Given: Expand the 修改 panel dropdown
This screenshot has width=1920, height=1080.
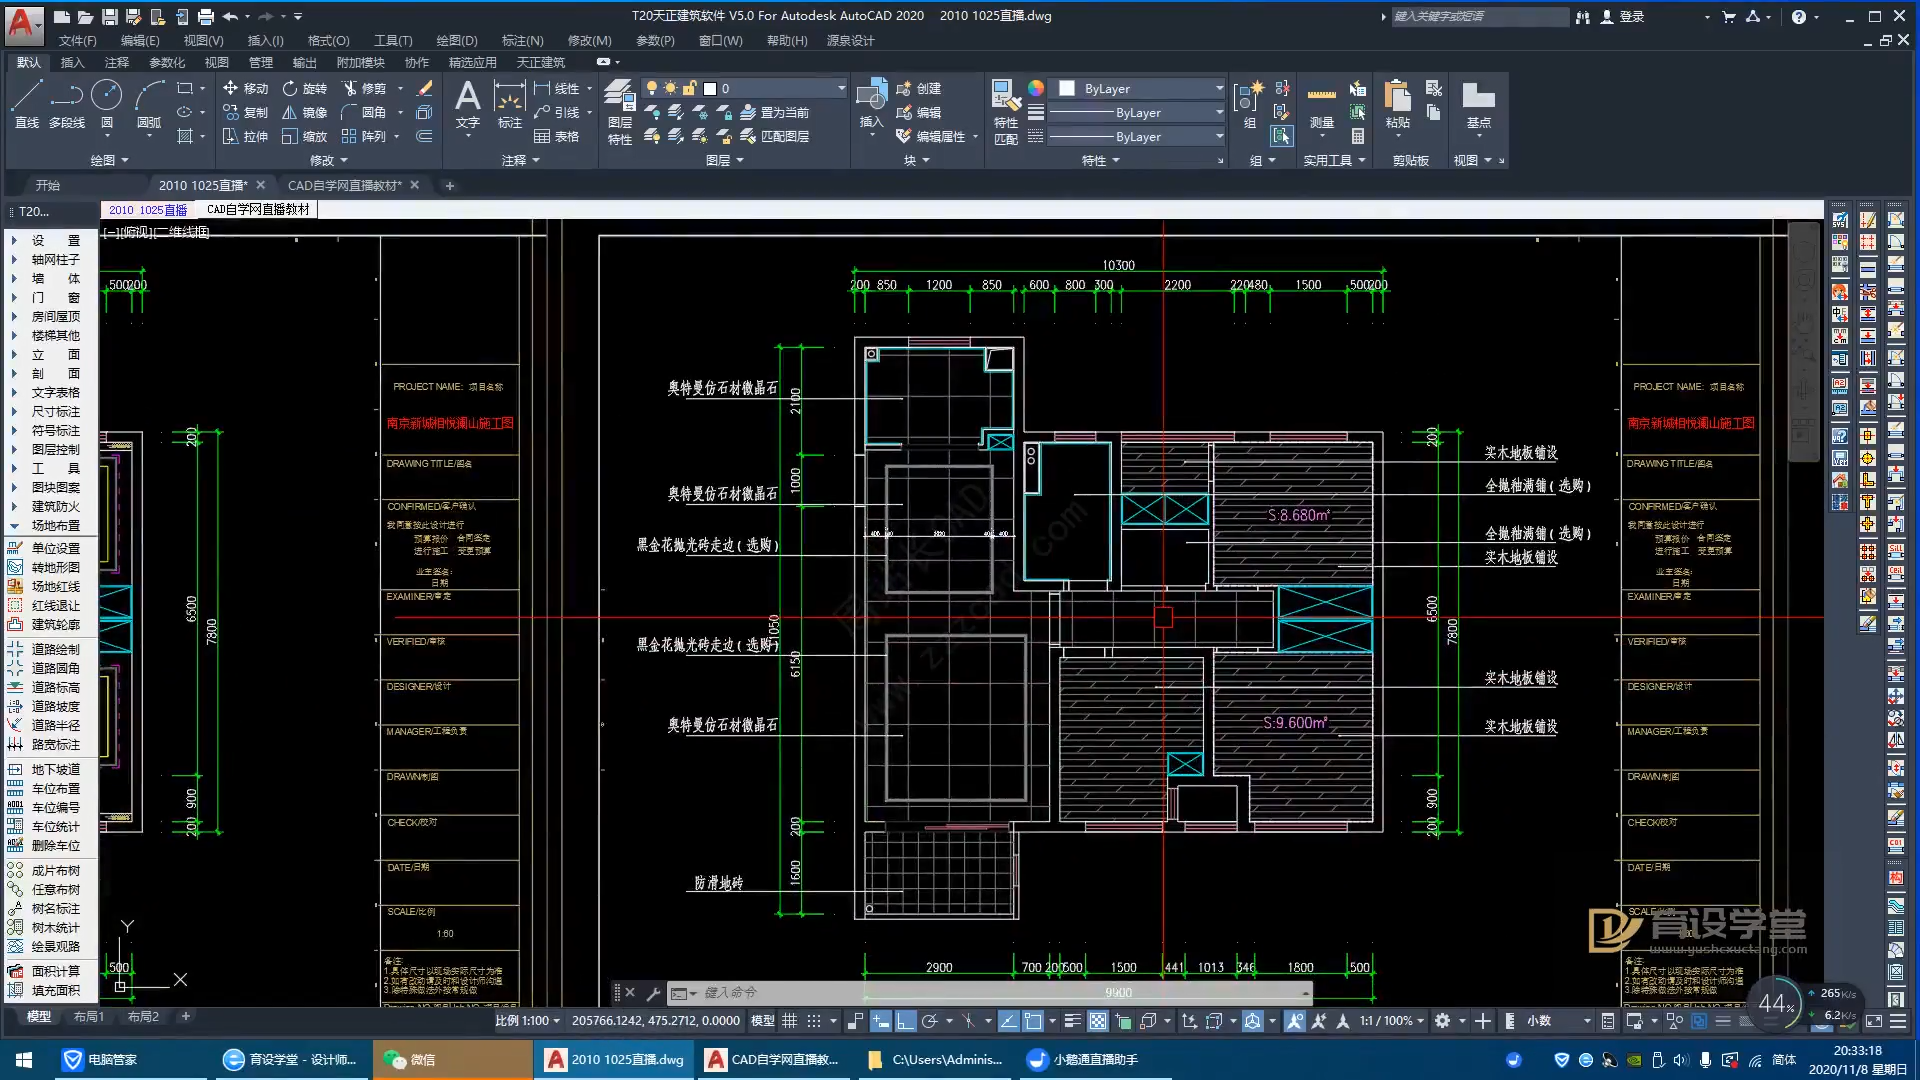Looking at the screenshot, I should (329, 160).
